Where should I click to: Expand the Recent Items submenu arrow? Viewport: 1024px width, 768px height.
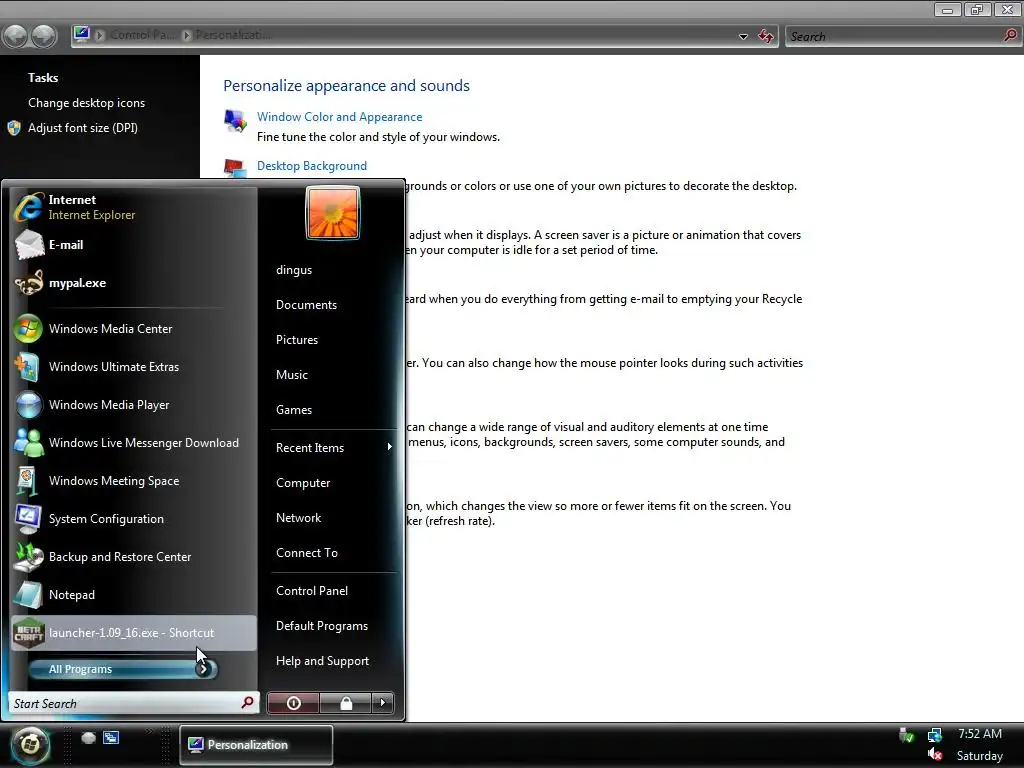[390, 447]
